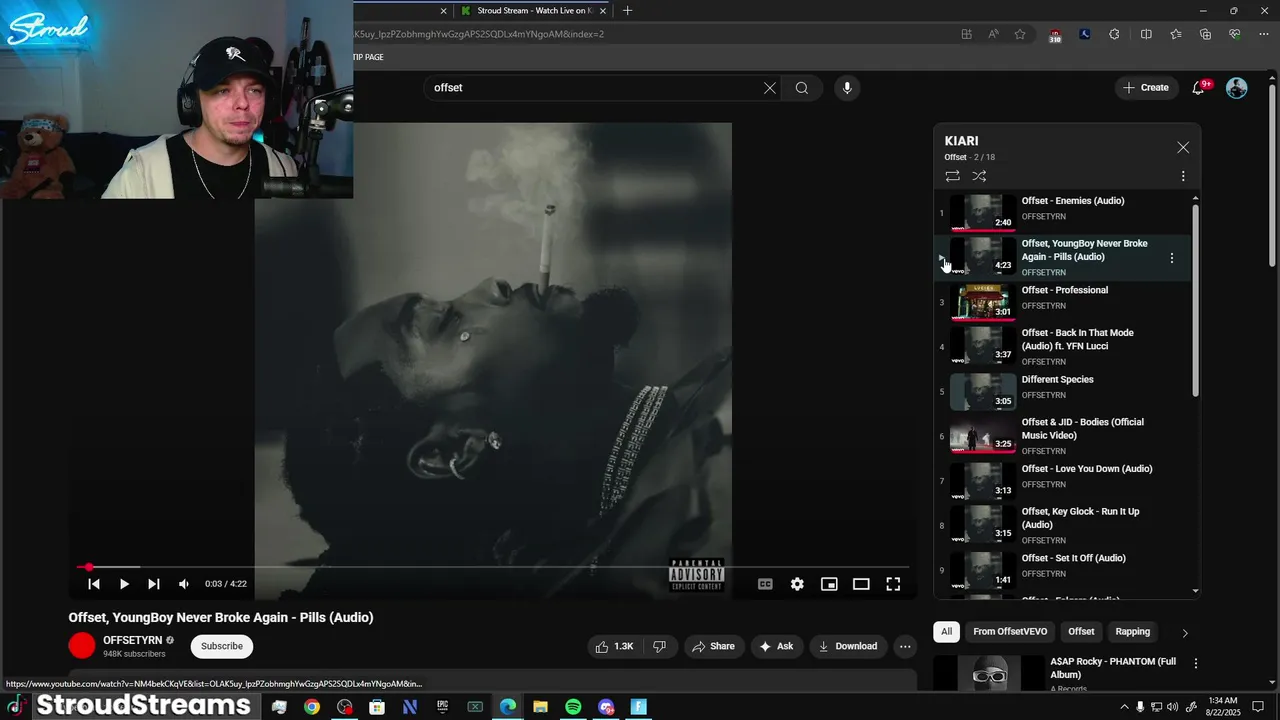Play Different Species from the playlist
This screenshot has width=1280, height=720.
(1064, 391)
